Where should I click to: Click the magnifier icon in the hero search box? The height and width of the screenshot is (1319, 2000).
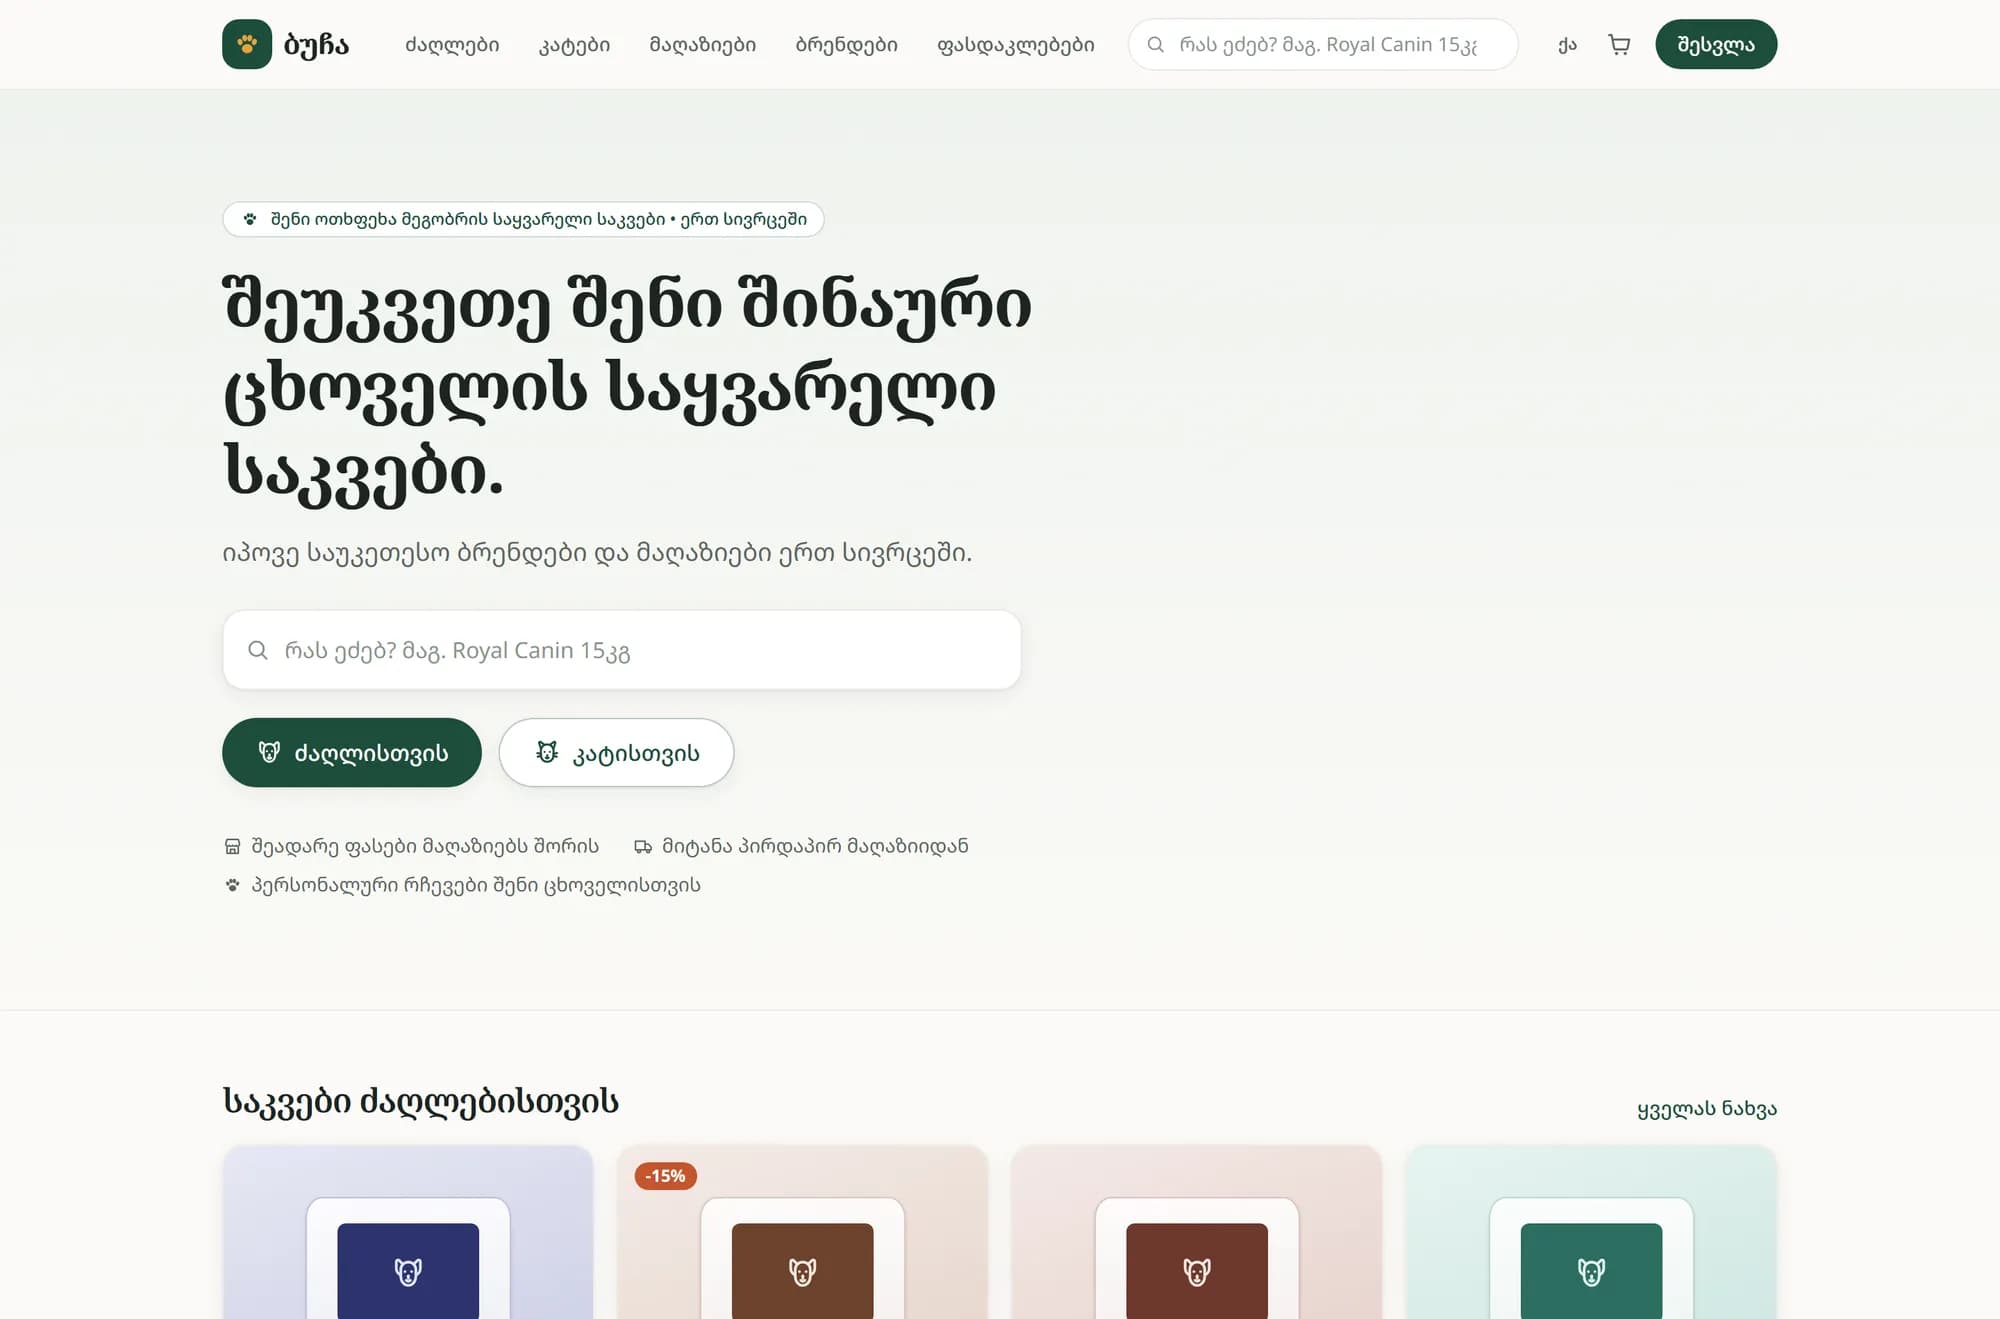click(258, 650)
